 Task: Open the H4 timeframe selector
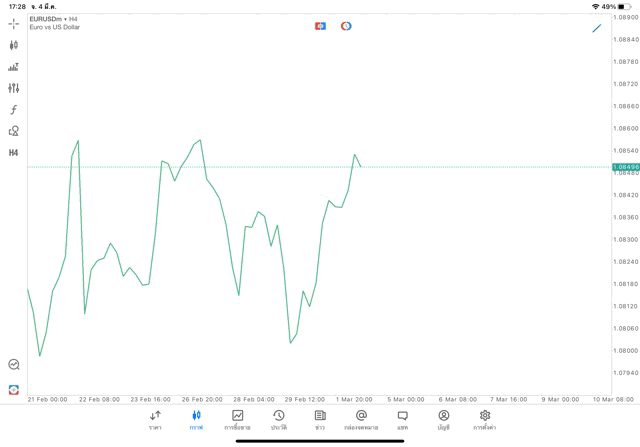[13, 153]
